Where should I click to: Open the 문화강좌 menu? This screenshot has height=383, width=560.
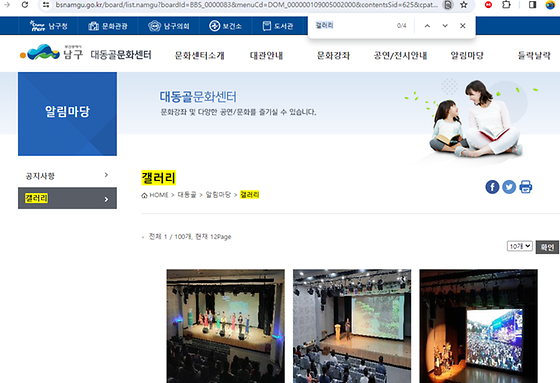pyautogui.click(x=333, y=55)
